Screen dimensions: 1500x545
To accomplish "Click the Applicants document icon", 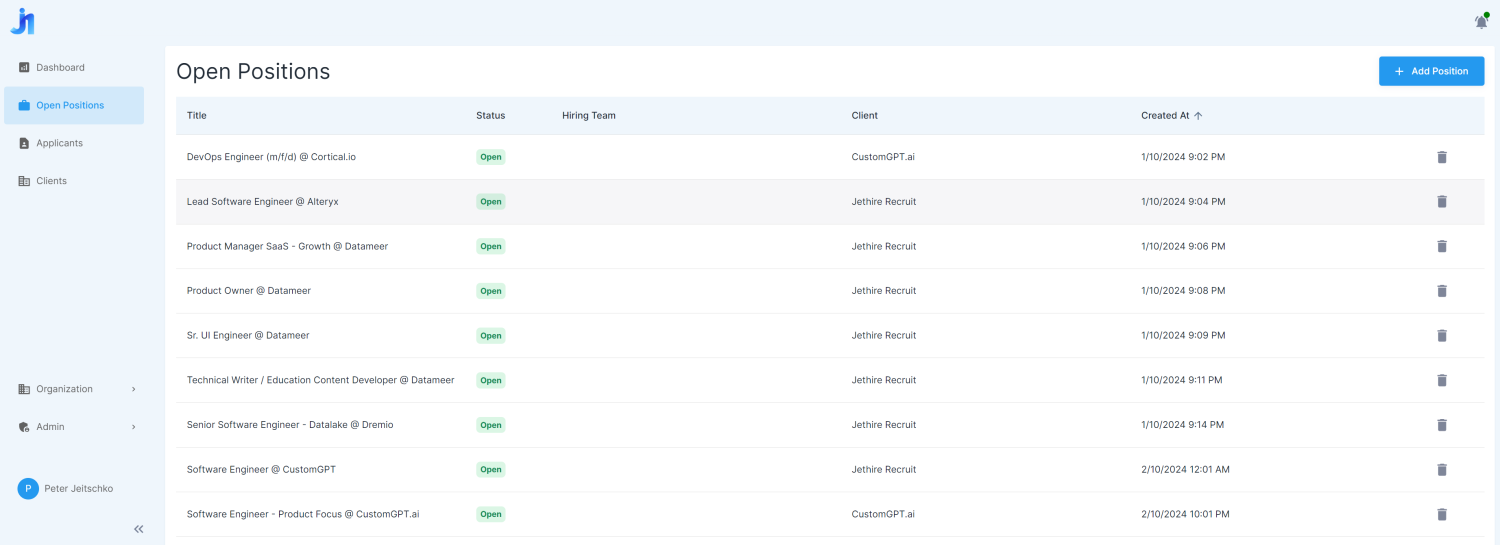I will click(24, 143).
